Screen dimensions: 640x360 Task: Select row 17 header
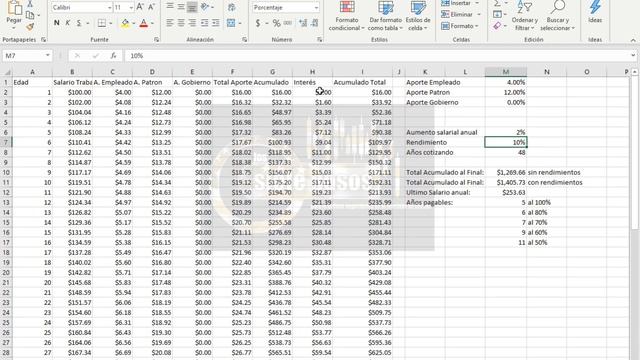click(6, 242)
